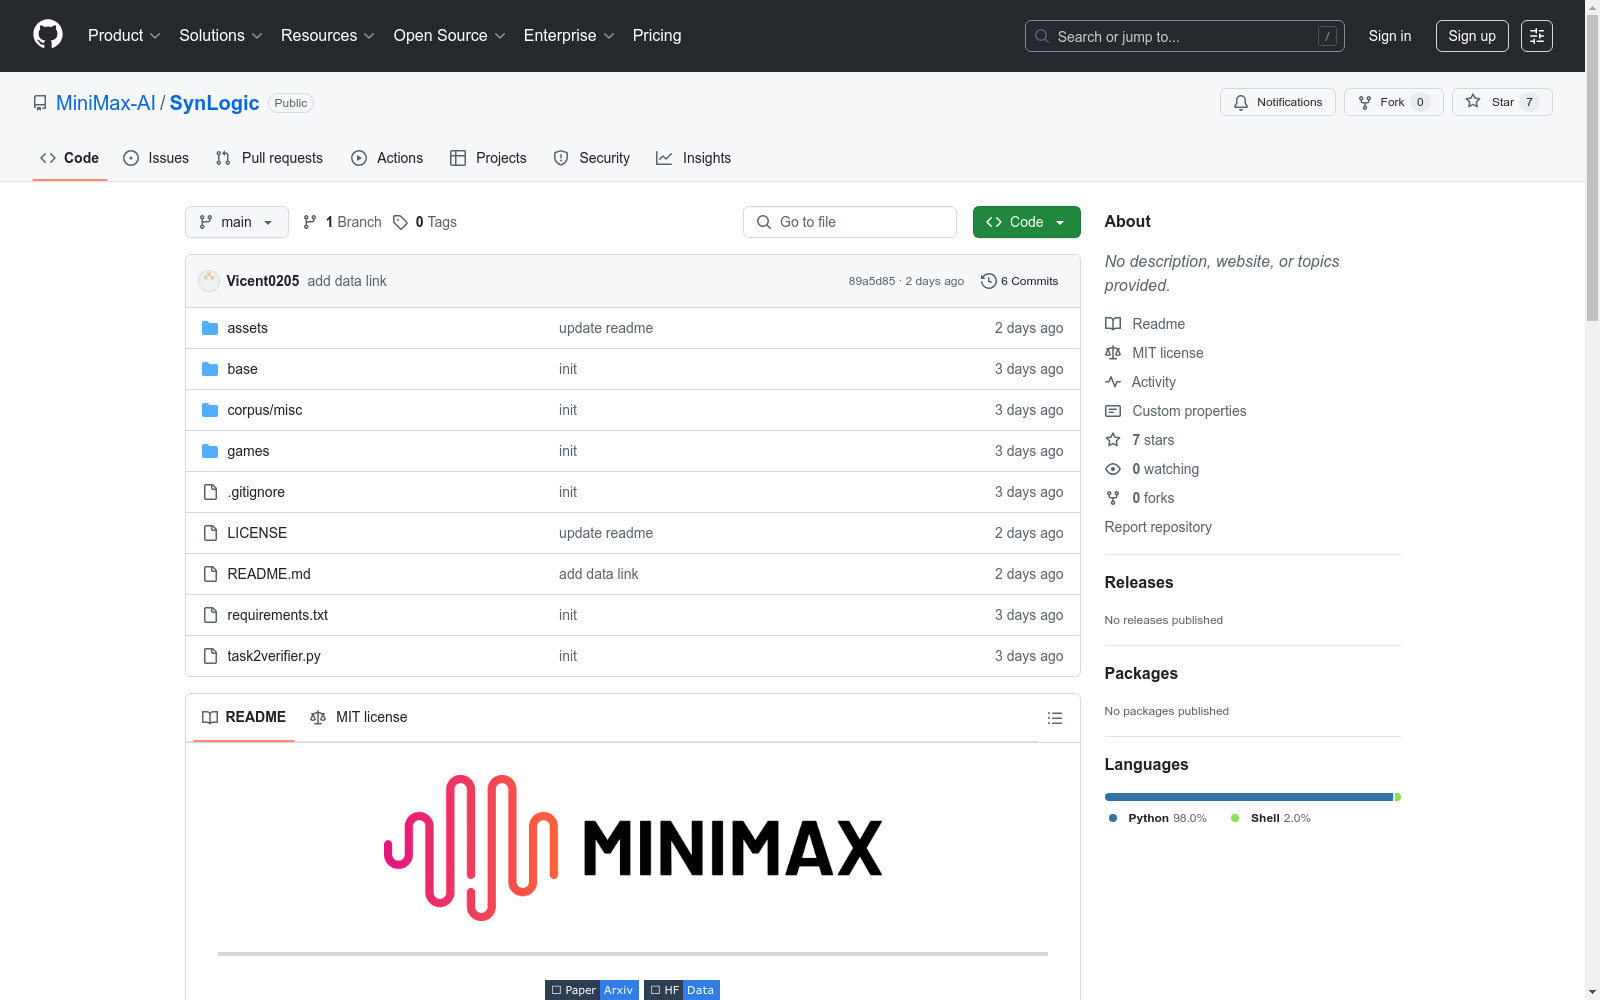Click the Sign up button
The image size is (1600, 1000).
pos(1472,36)
